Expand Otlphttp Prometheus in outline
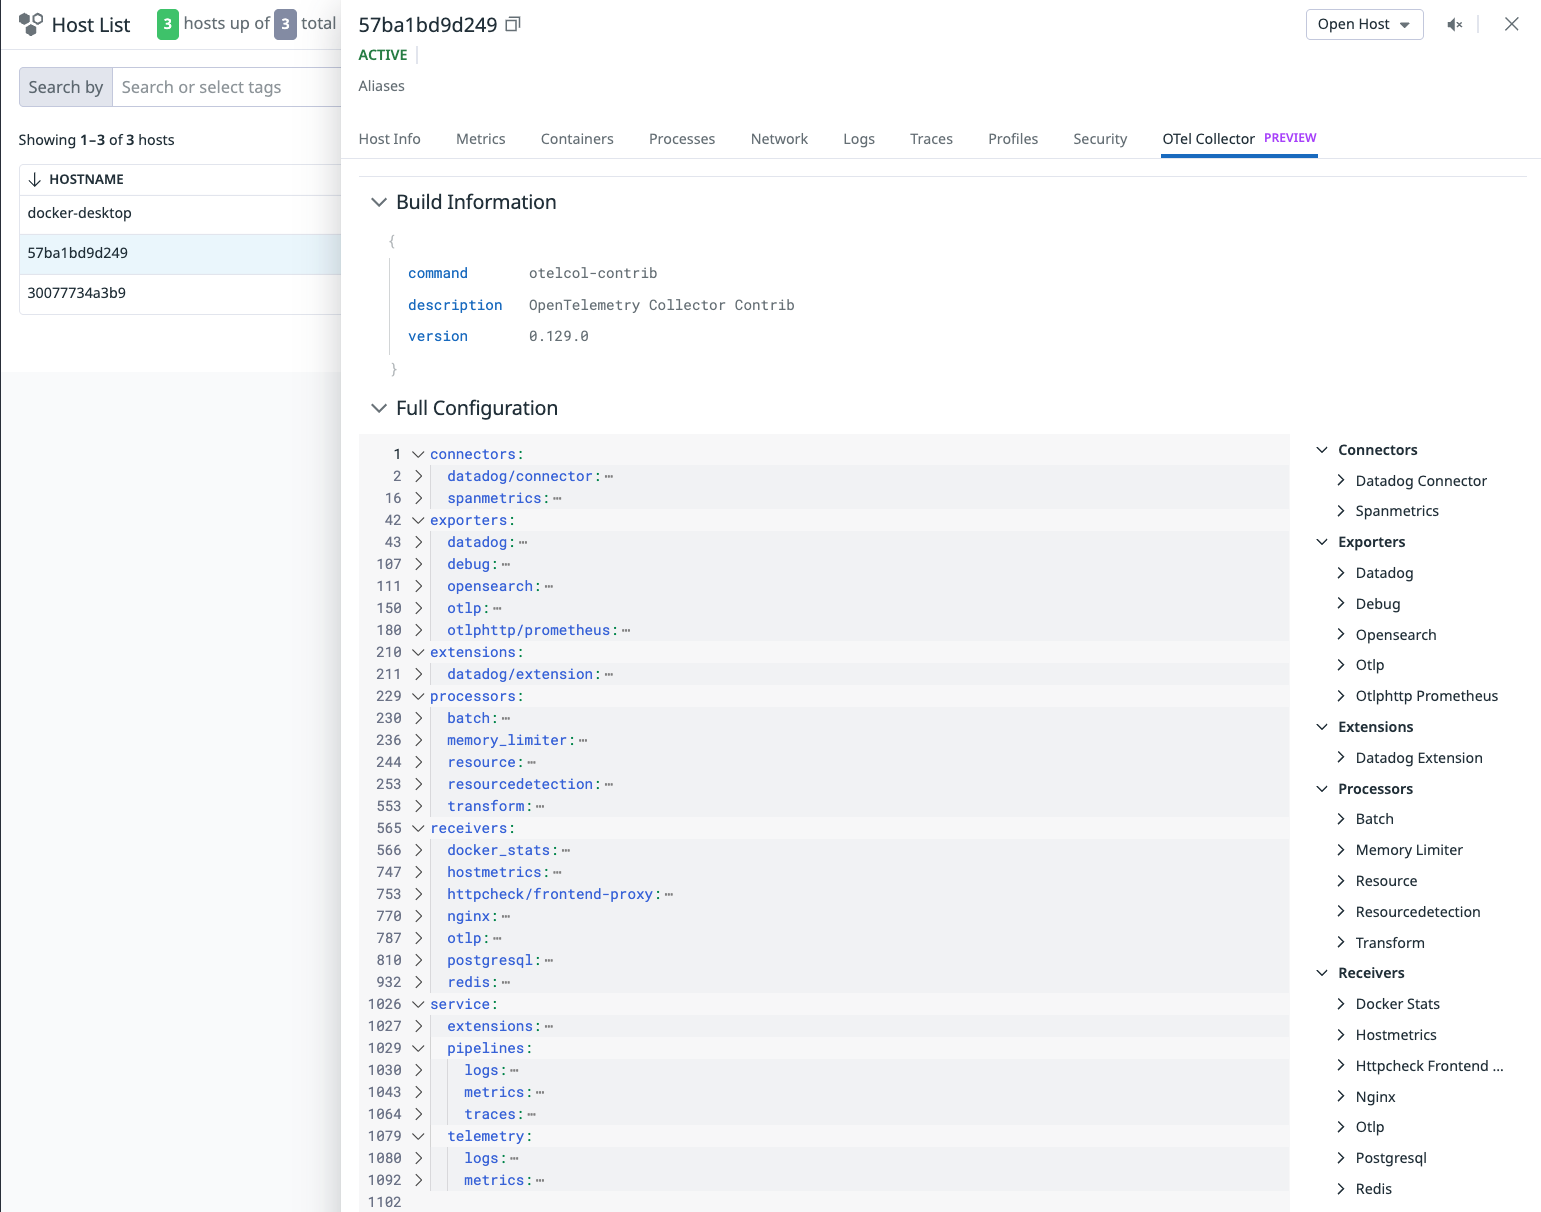 (x=1341, y=696)
